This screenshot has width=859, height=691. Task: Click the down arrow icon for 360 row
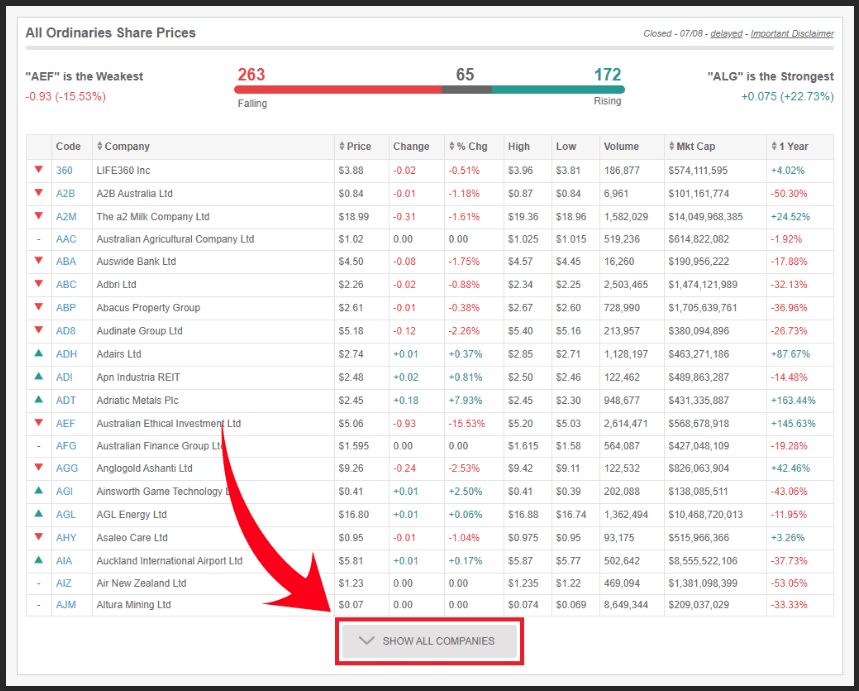click(x=38, y=169)
